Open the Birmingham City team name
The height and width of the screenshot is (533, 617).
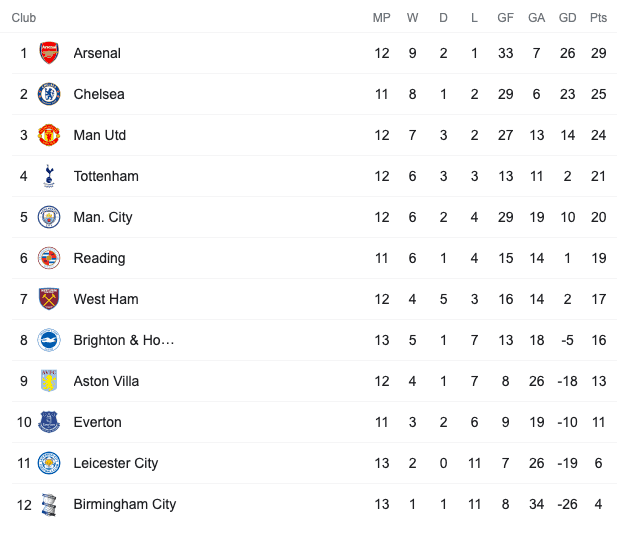pos(125,504)
